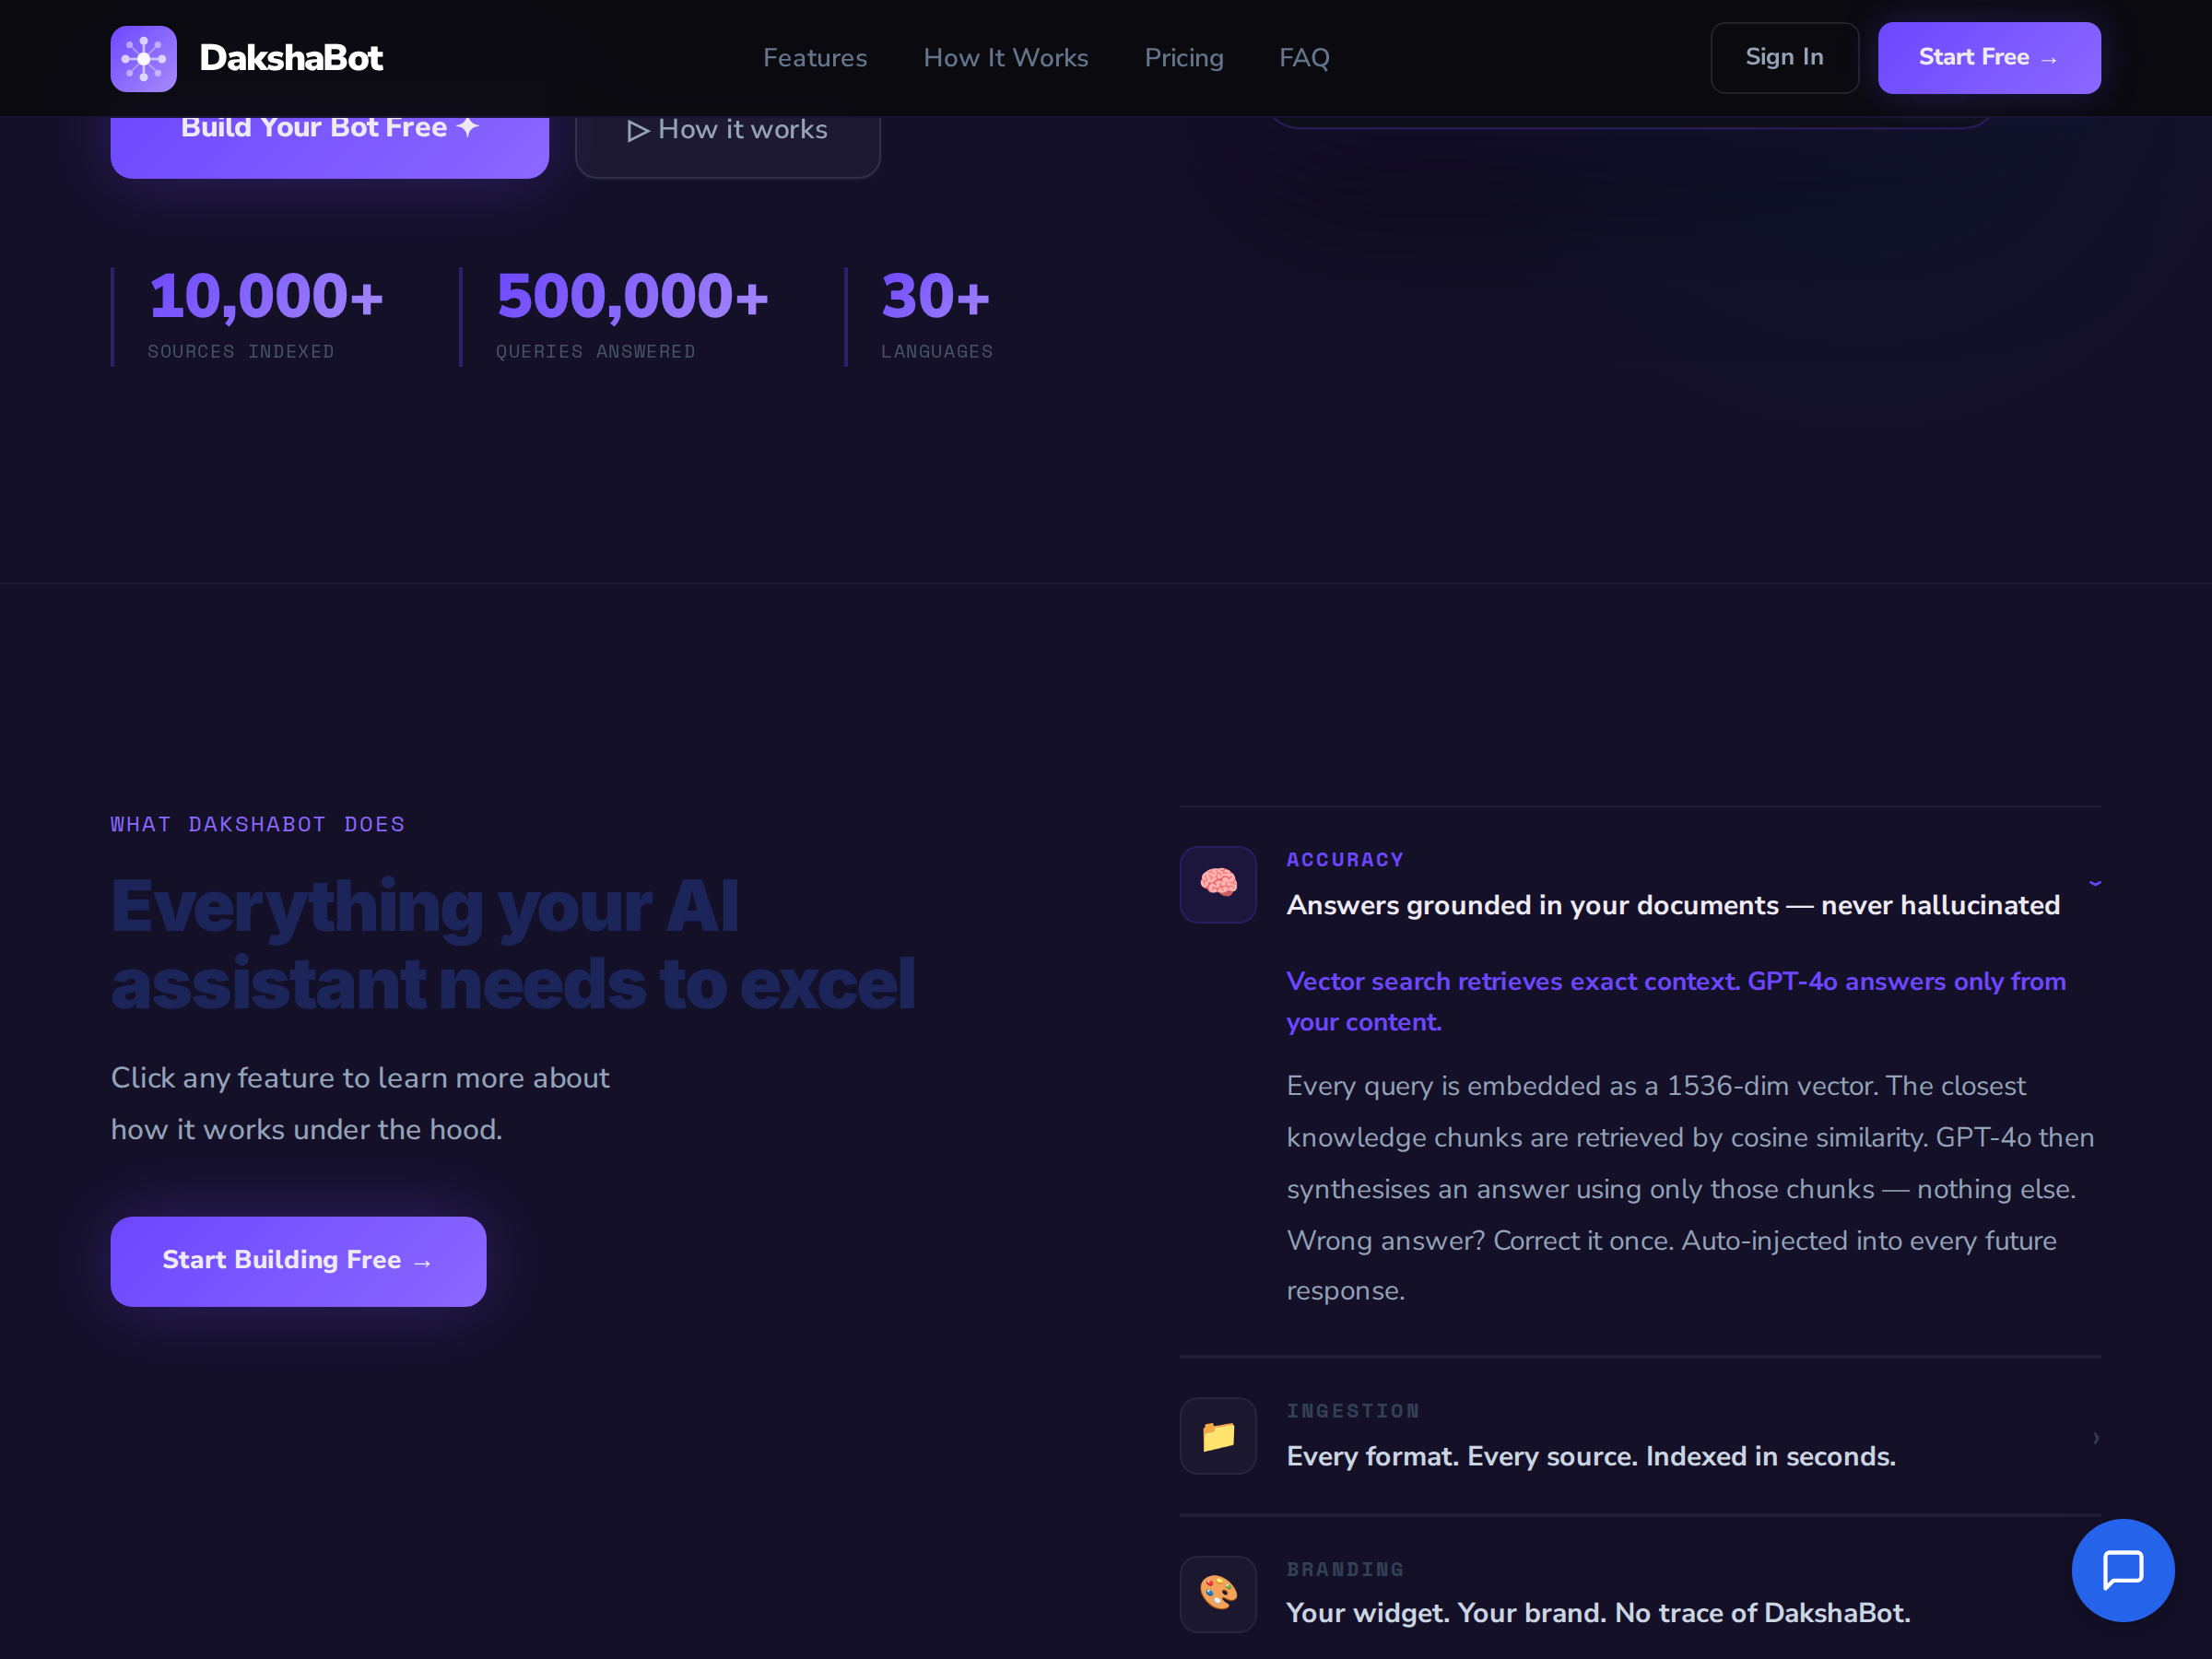Viewport: 2212px width, 1659px height.
Task: Go to How It Works nav link
Action: [x=1006, y=58]
